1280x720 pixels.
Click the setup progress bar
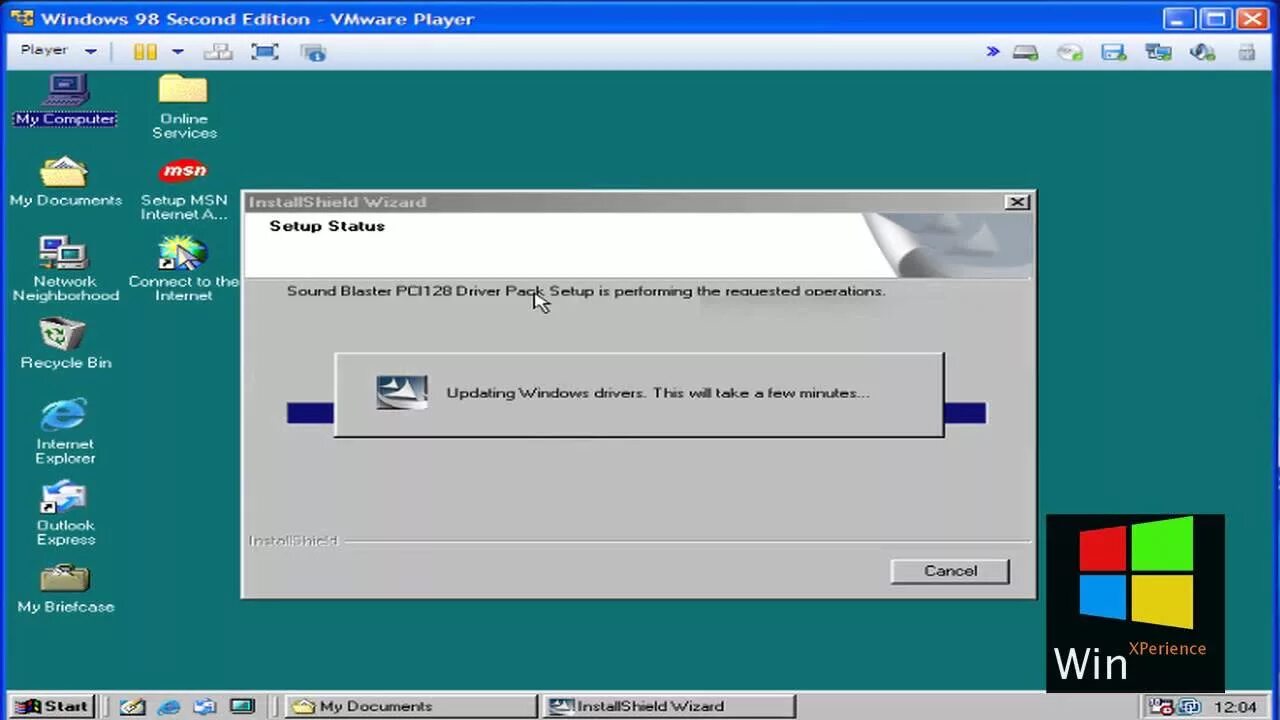click(x=636, y=413)
